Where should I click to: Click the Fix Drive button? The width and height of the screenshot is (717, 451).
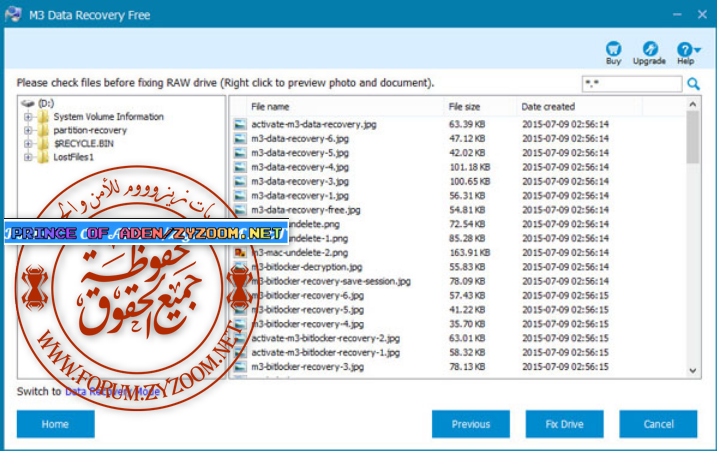pos(564,424)
